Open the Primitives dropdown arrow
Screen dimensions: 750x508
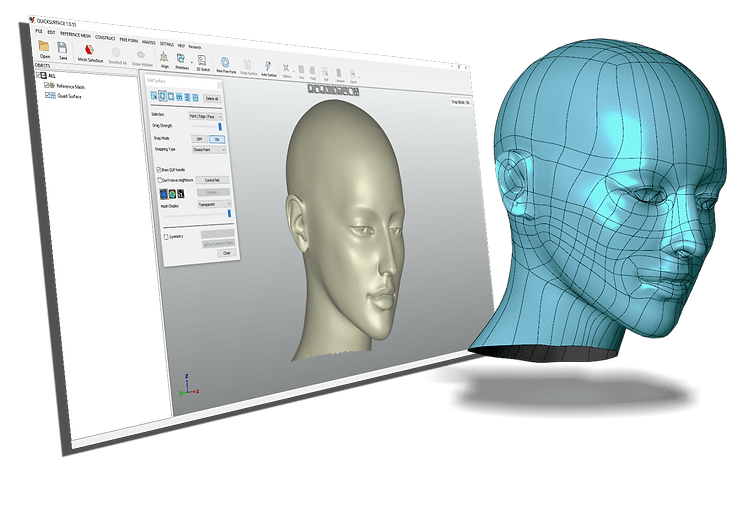point(192,62)
